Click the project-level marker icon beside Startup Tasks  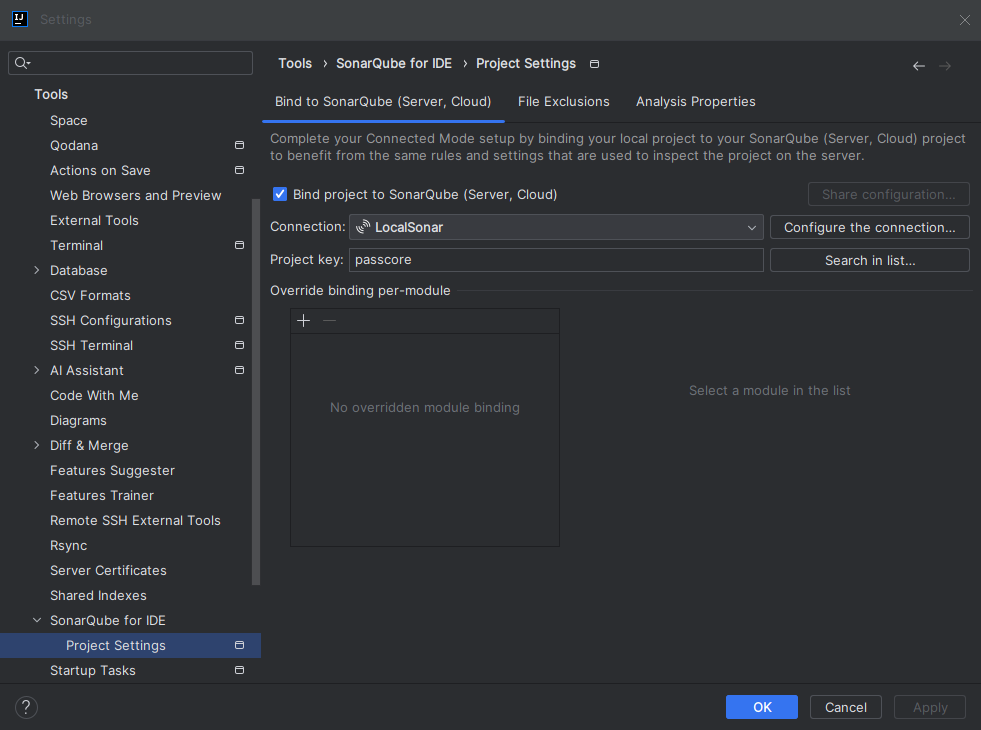tap(239, 670)
